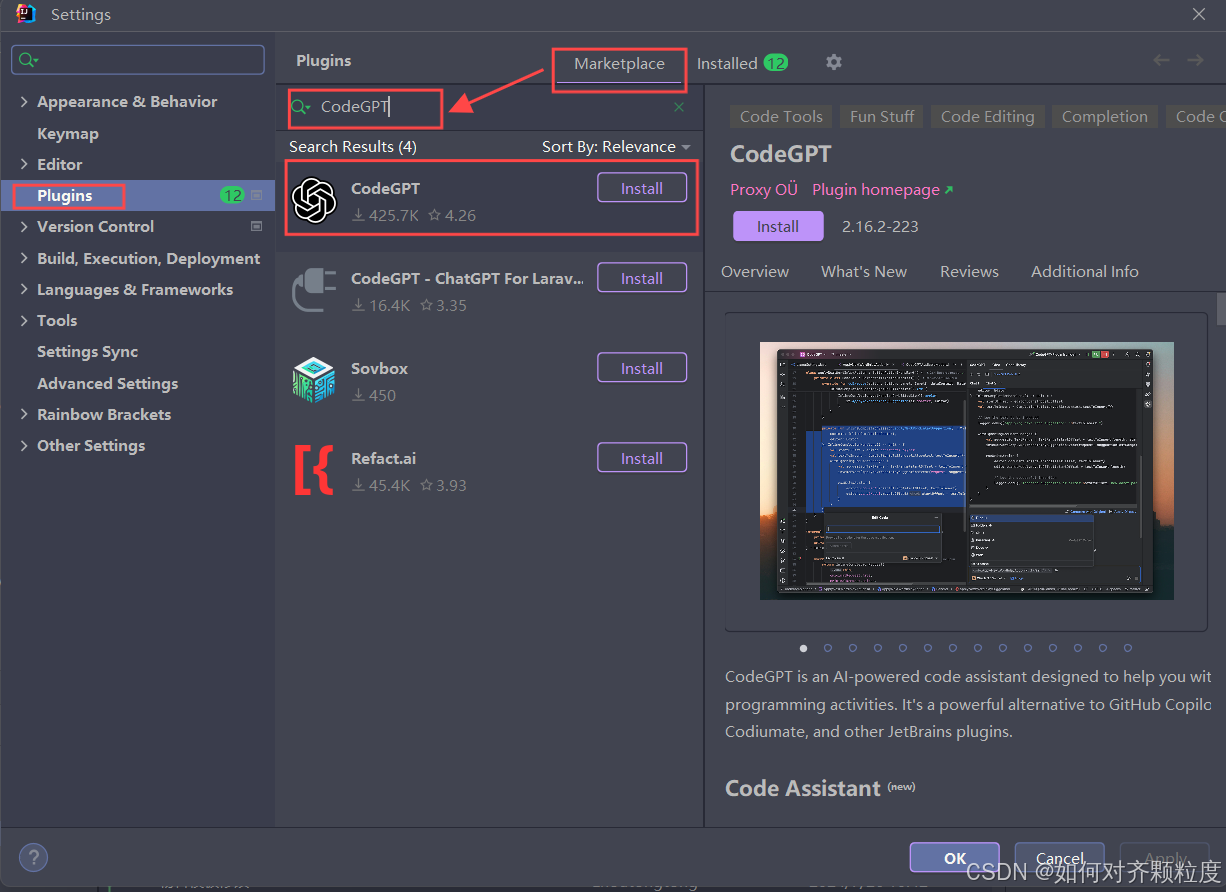Click the Completion tag
1226x892 pixels.
point(1105,117)
